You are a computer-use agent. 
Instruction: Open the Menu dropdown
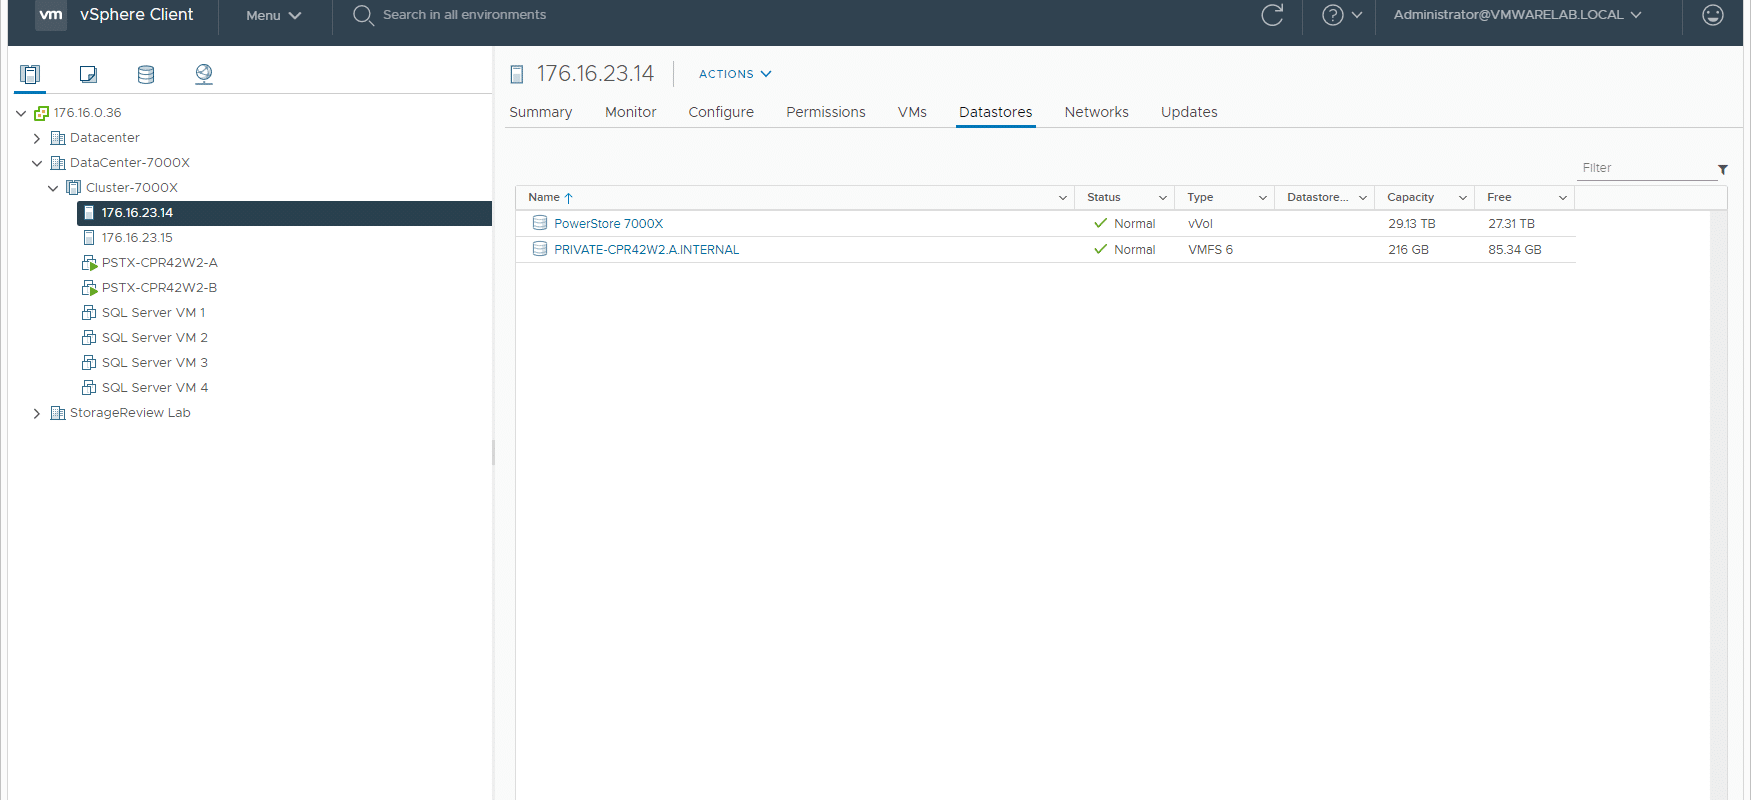(274, 15)
